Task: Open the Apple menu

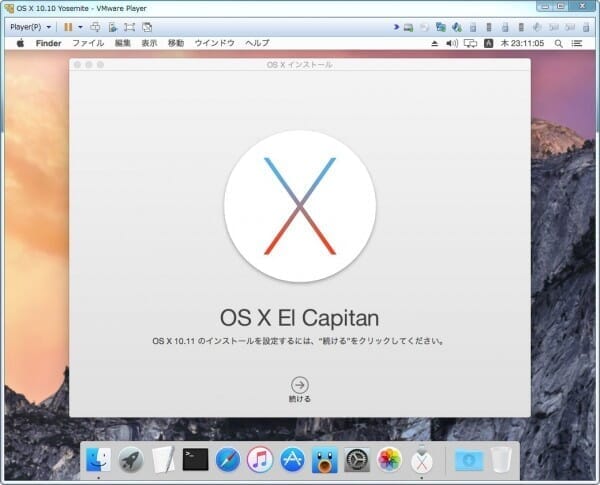Action: tap(20, 44)
